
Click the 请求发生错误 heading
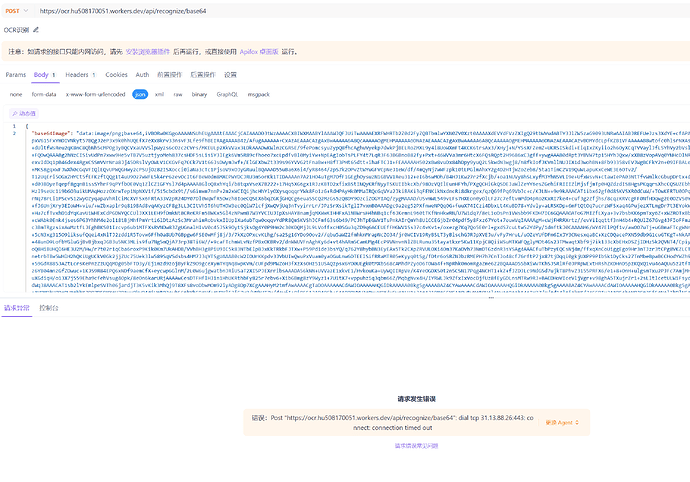[416, 399]
